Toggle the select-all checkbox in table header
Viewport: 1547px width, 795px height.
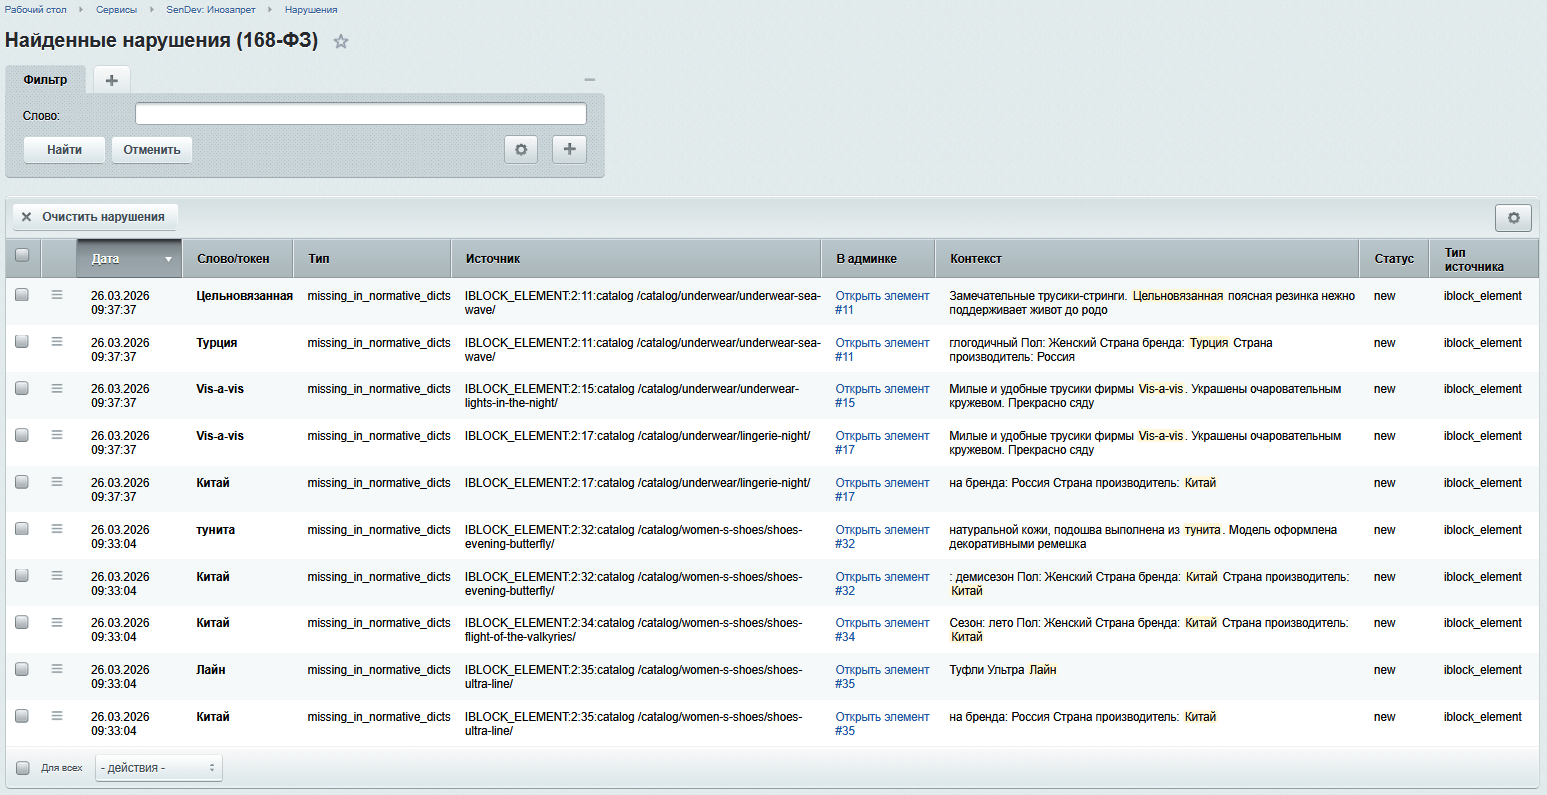pyautogui.click(x=22, y=256)
